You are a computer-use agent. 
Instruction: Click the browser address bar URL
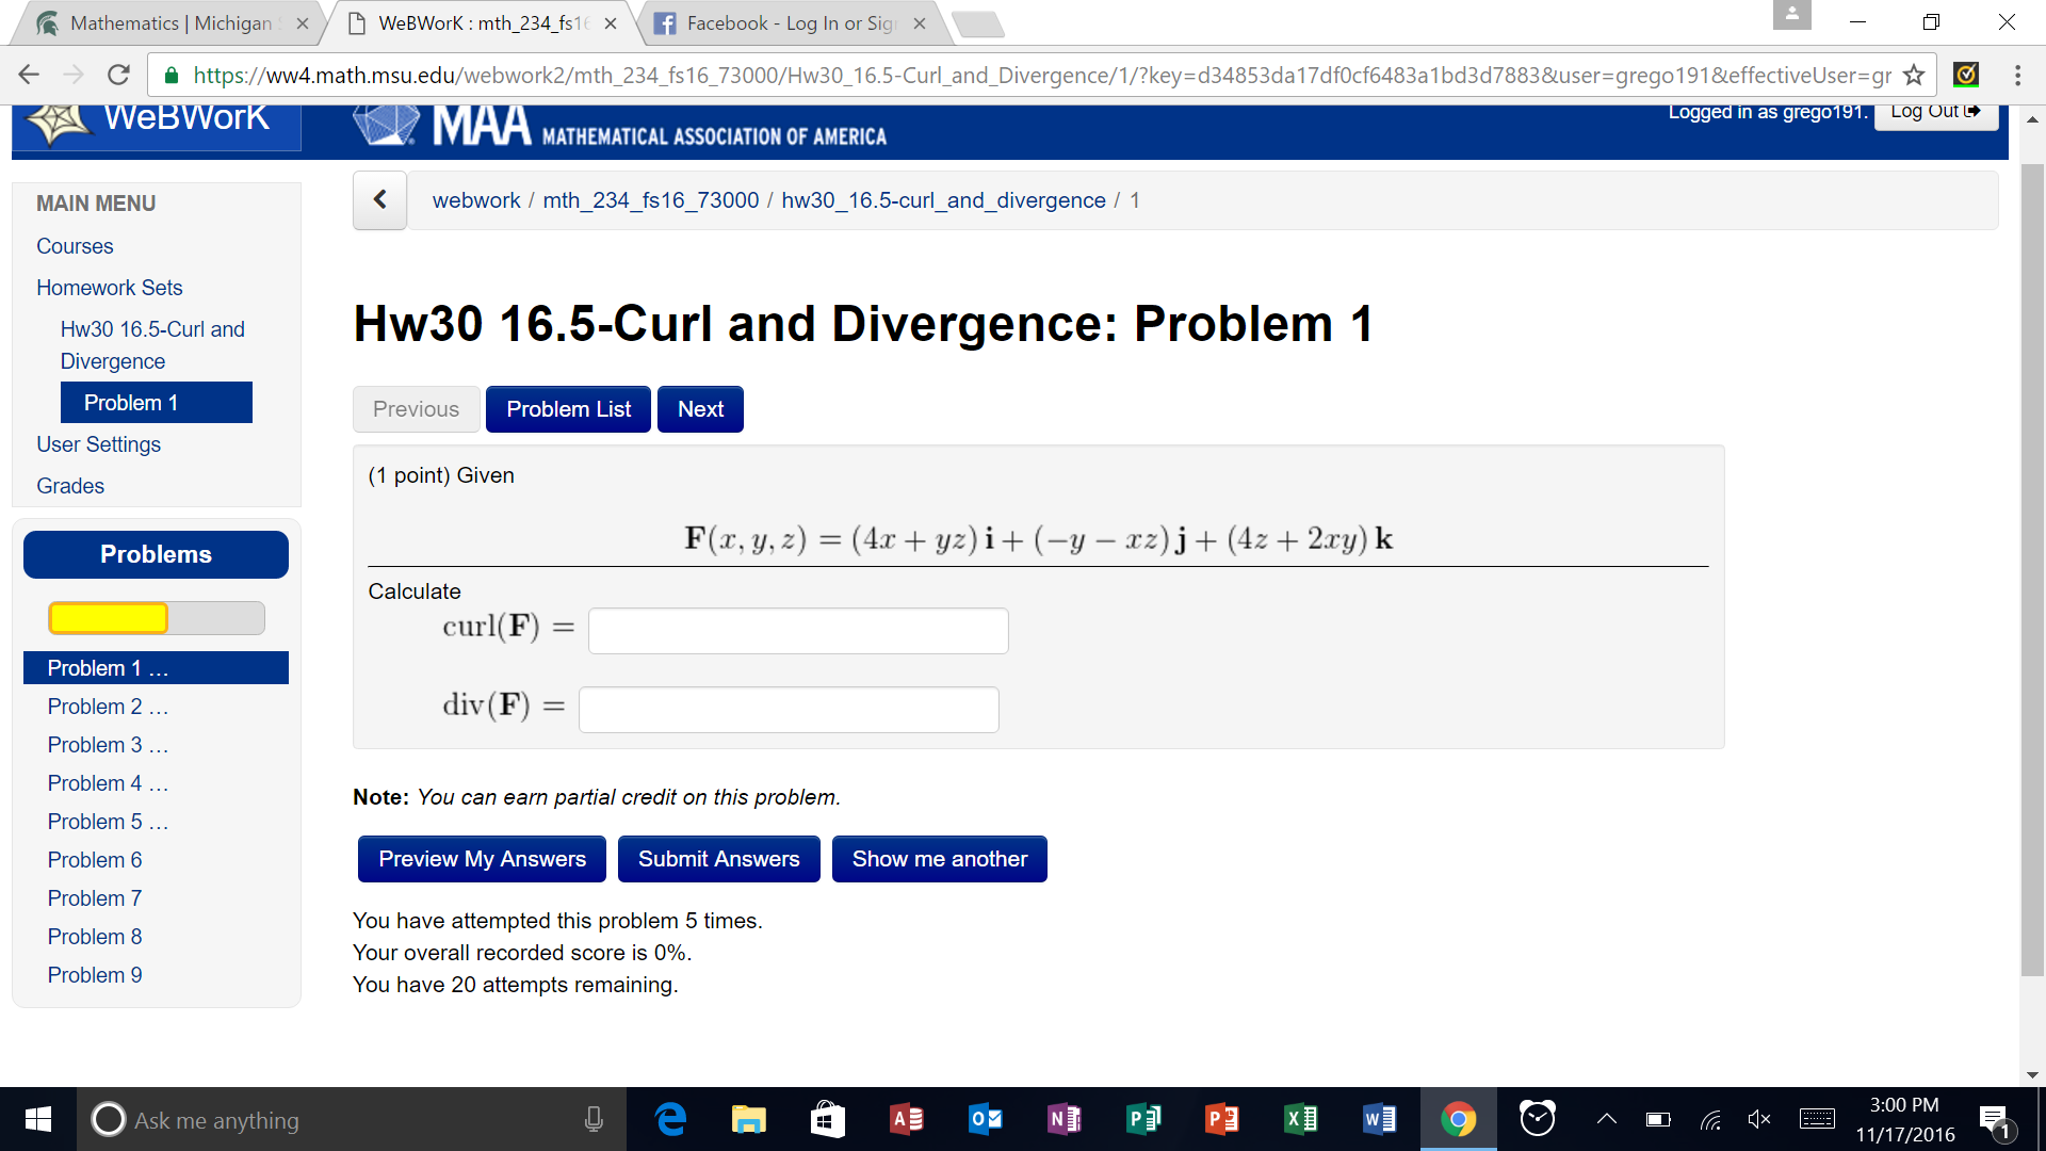[1040, 75]
